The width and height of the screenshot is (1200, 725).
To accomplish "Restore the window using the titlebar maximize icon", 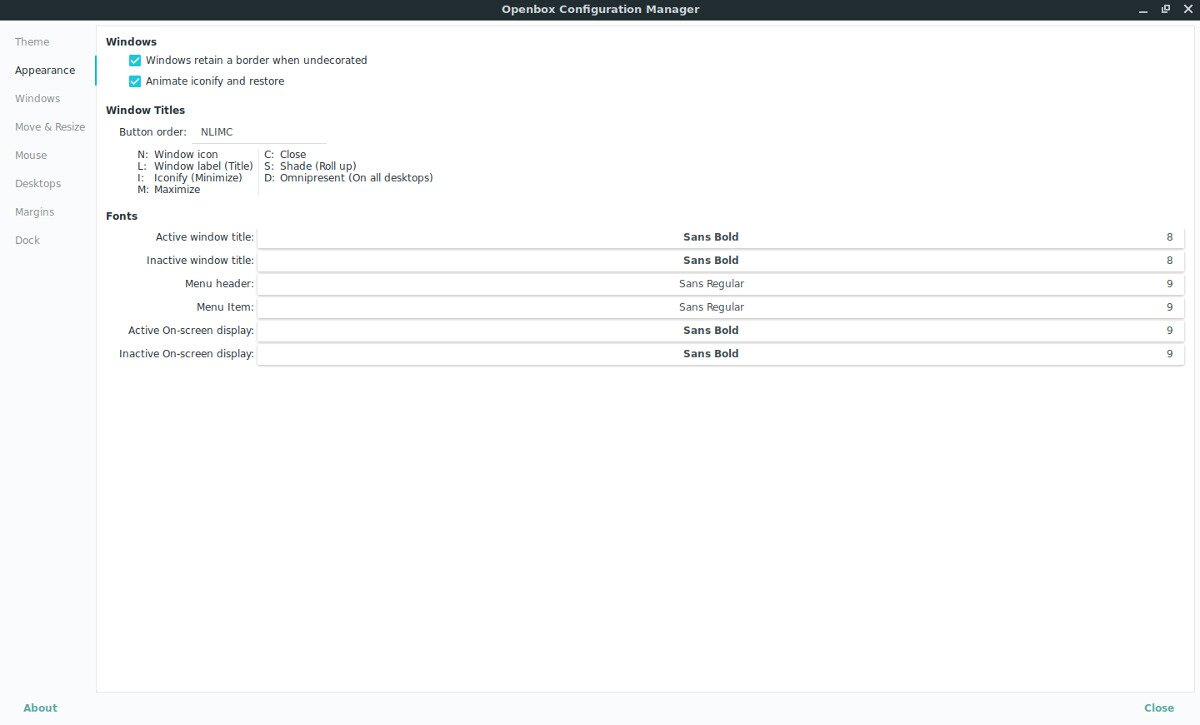I will (x=1166, y=9).
